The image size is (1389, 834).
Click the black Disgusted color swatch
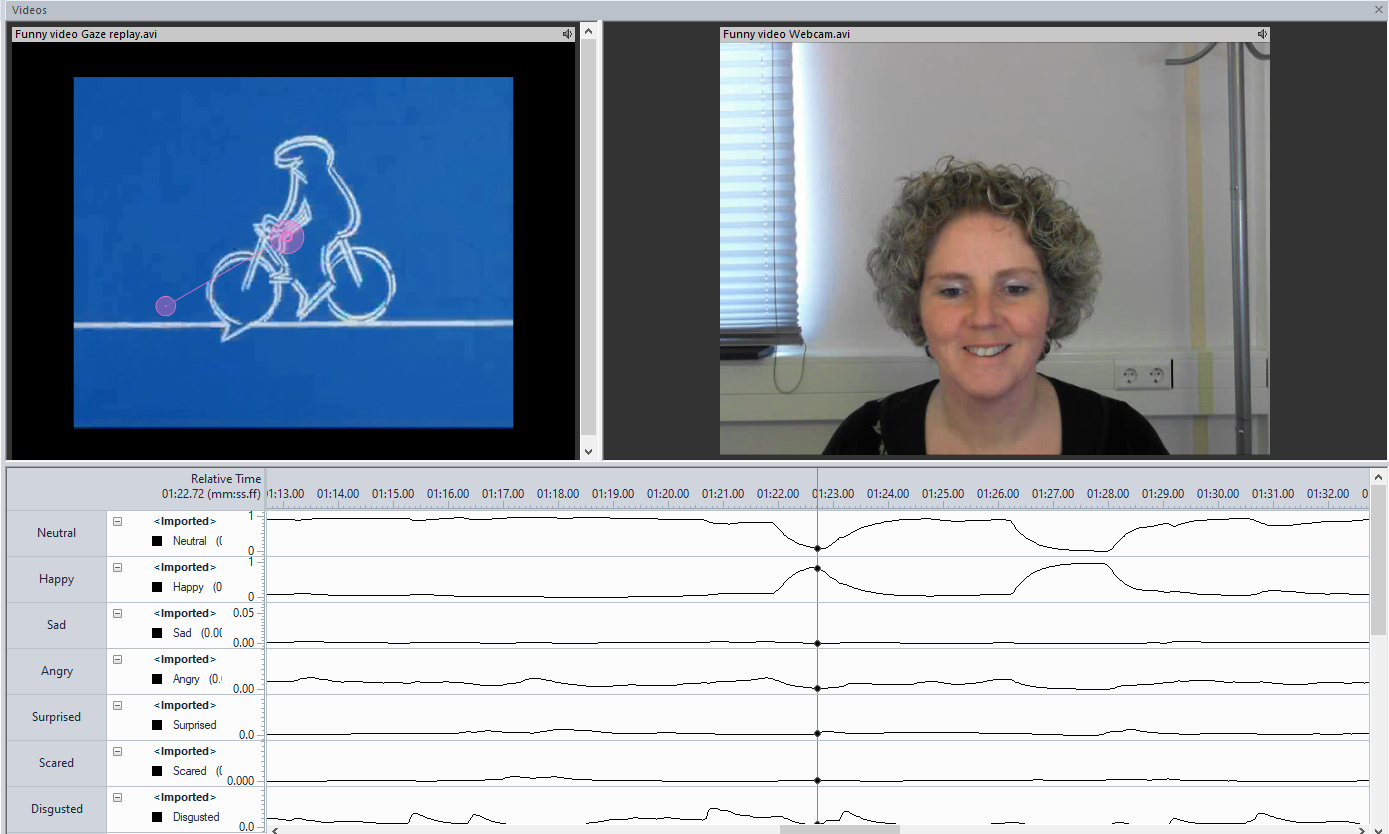point(157,817)
